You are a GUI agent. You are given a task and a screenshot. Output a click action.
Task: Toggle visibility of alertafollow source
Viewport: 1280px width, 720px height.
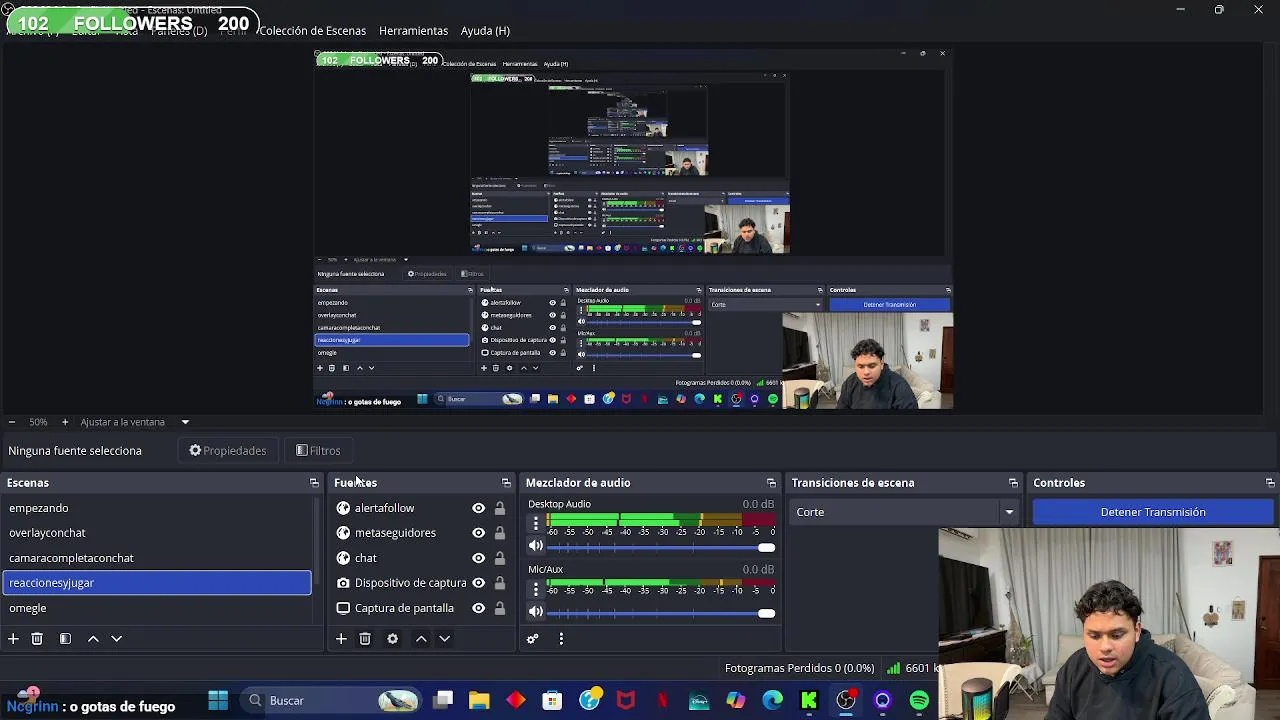478,508
